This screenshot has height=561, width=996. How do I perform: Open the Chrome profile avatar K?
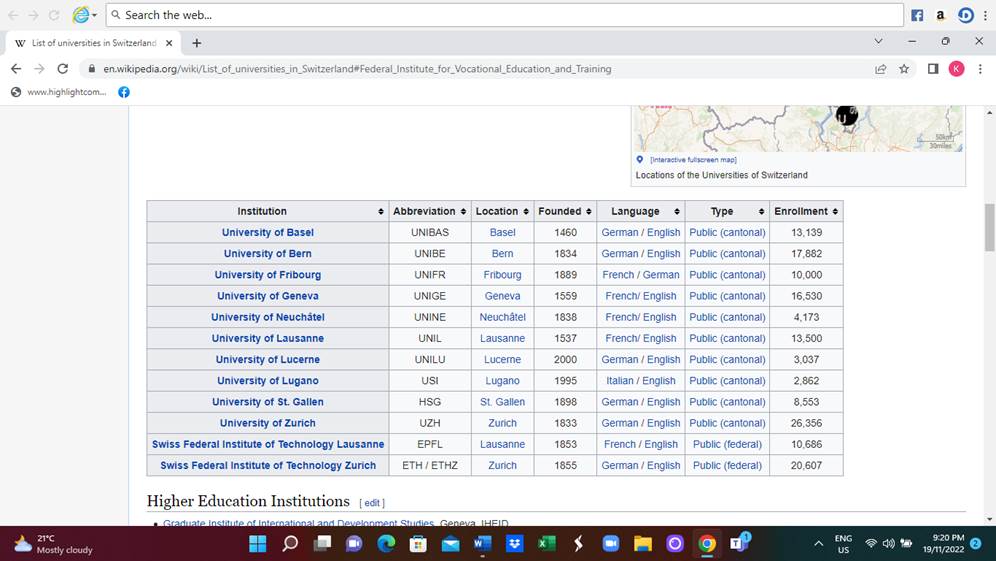point(956,69)
